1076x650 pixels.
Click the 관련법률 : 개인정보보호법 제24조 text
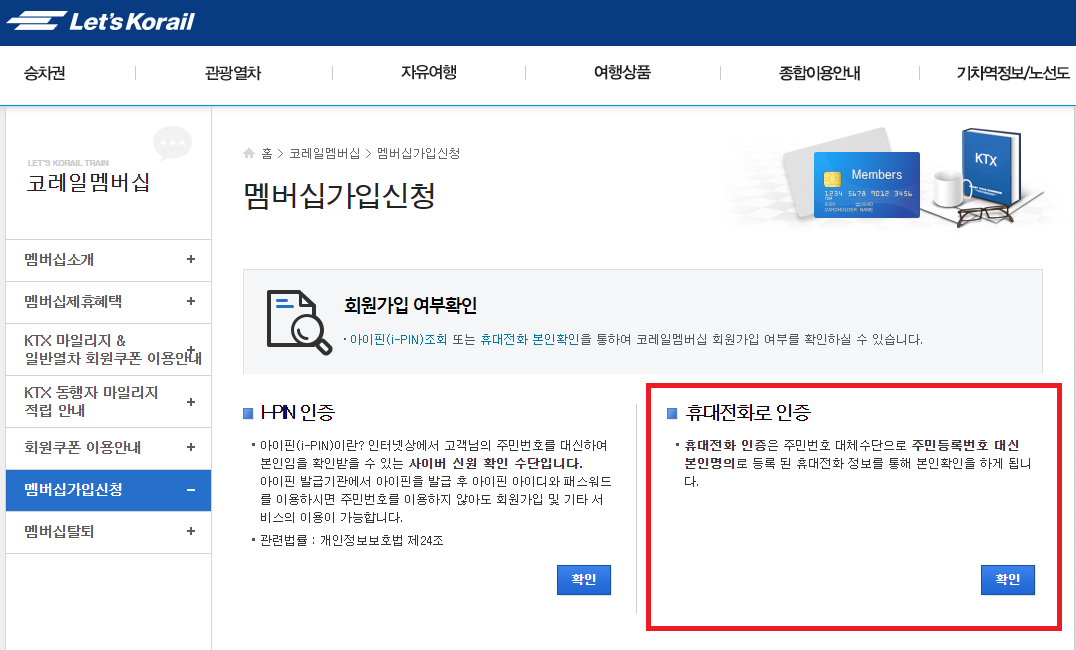pos(351,541)
